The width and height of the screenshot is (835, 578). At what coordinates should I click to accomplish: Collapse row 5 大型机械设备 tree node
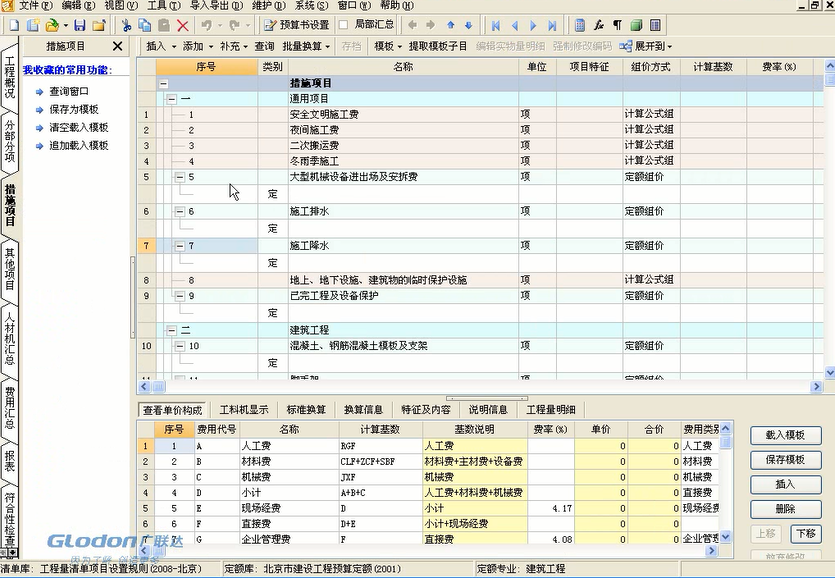180,177
